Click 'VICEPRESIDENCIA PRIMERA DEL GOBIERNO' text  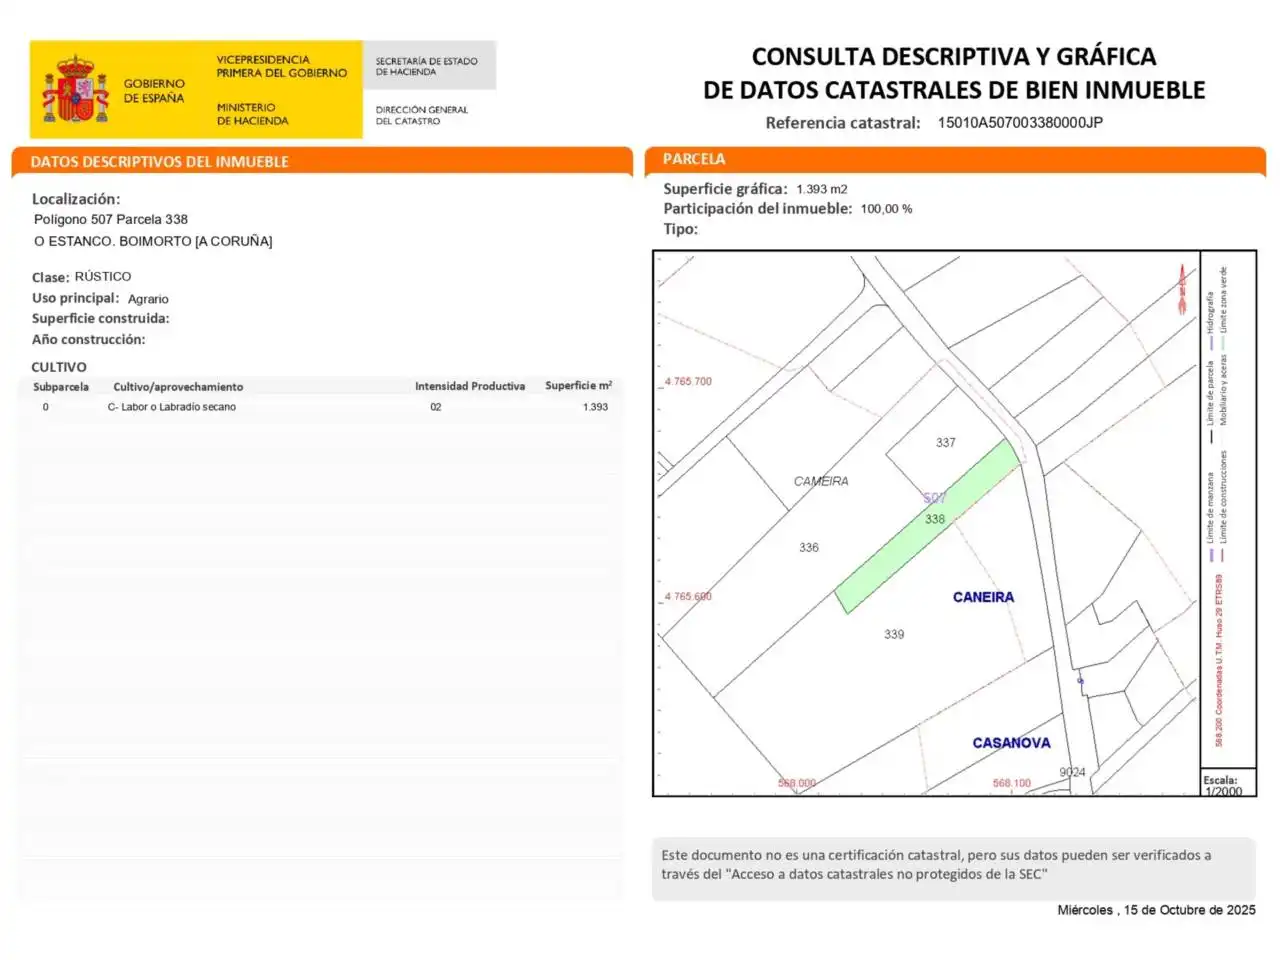[282, 66]
